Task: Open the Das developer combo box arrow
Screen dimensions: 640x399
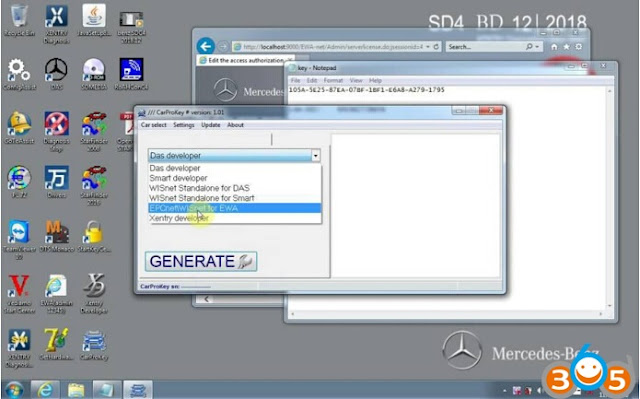Action: click(x=315, y=155)
